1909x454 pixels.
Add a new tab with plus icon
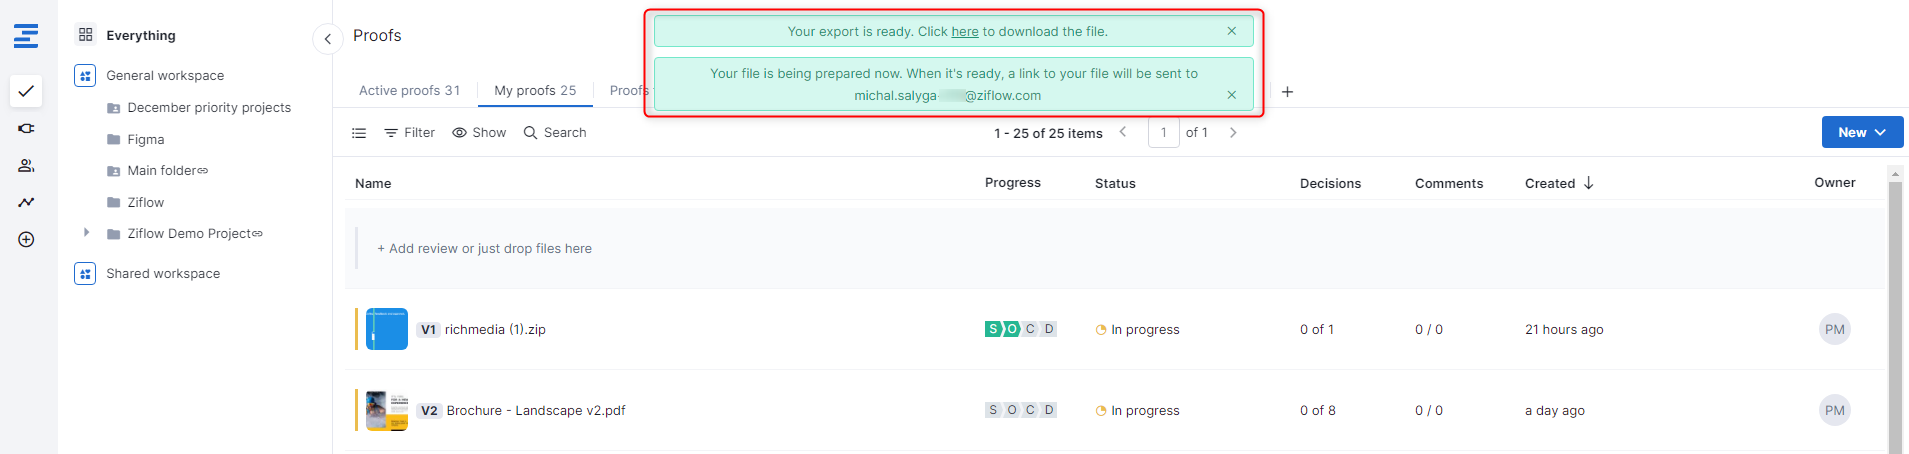tap(1287, 92)
